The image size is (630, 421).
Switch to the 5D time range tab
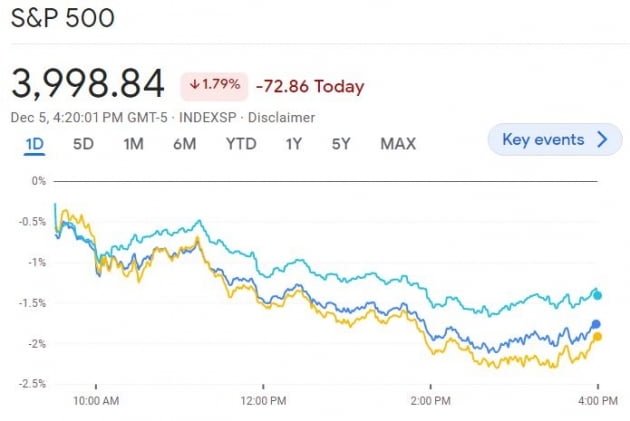pyautogui.click(x=84, y=144)
